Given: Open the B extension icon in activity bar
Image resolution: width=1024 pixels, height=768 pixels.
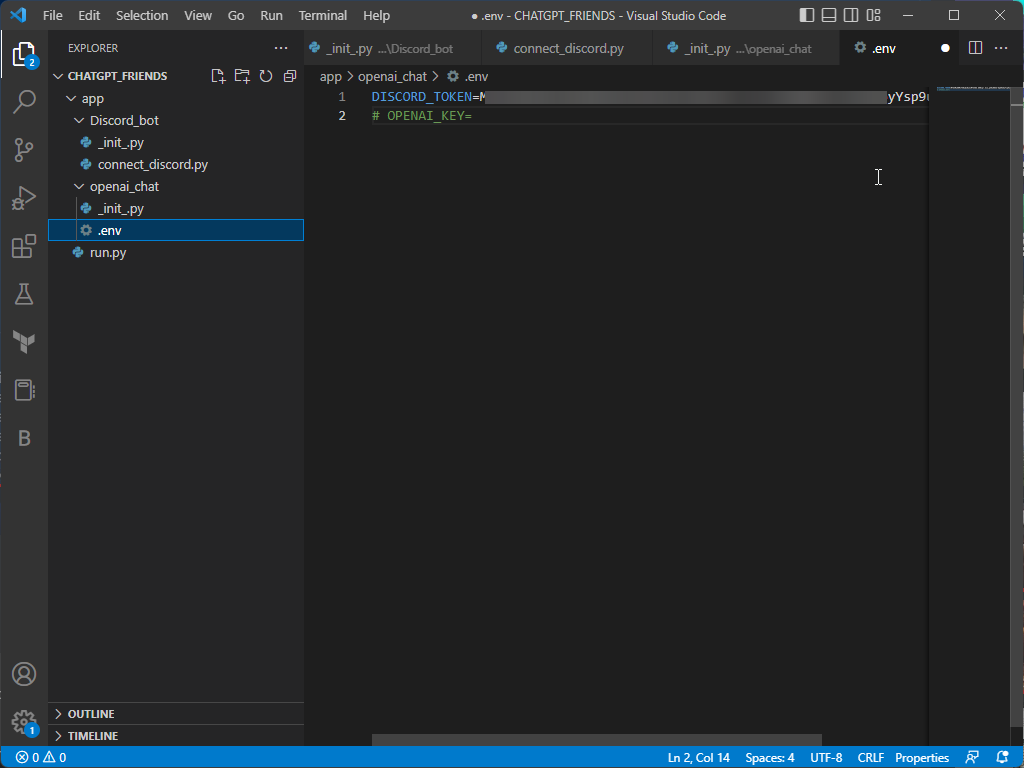Looking at the screenshot, I should pyautogui.click(x=24, y=438).
